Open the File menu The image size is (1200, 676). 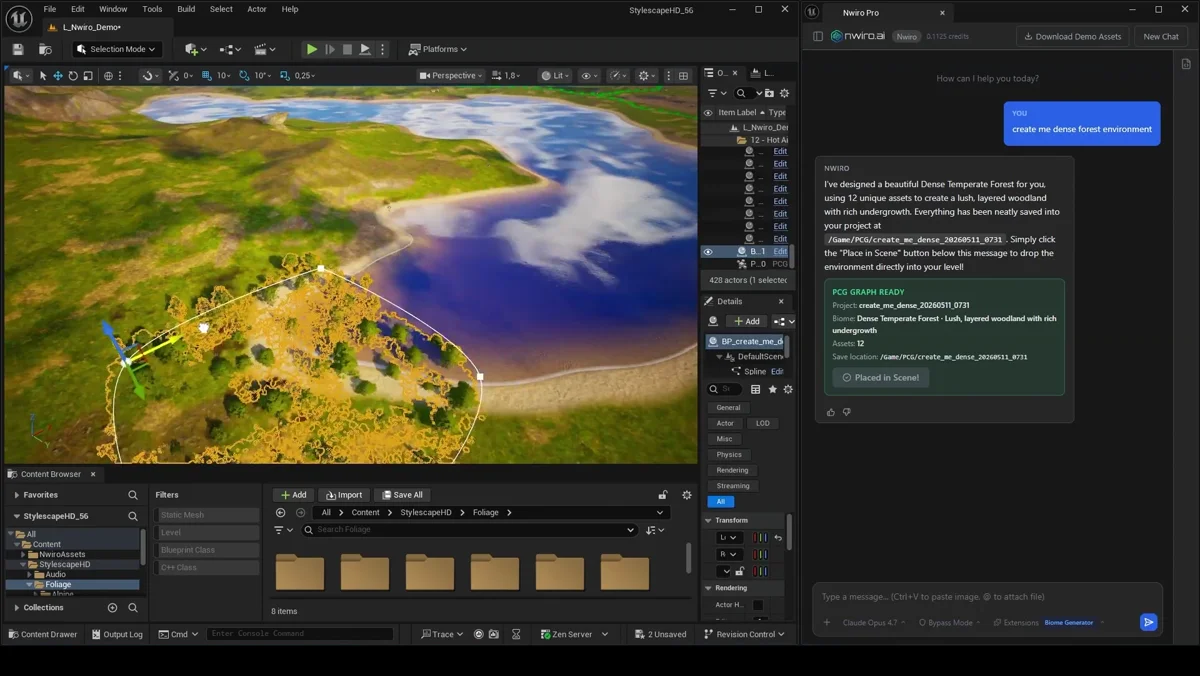tap(49, 9)
